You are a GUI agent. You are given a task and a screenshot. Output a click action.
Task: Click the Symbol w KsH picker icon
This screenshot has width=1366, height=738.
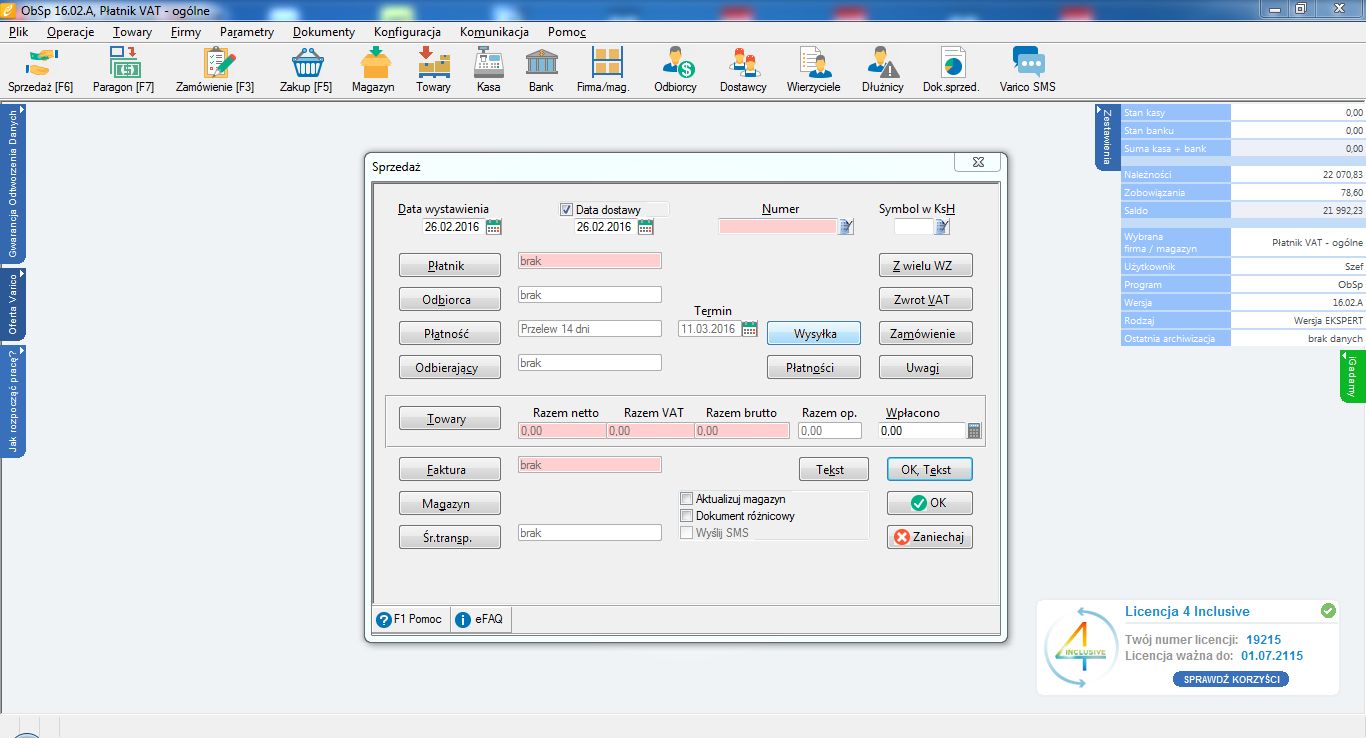942,227
